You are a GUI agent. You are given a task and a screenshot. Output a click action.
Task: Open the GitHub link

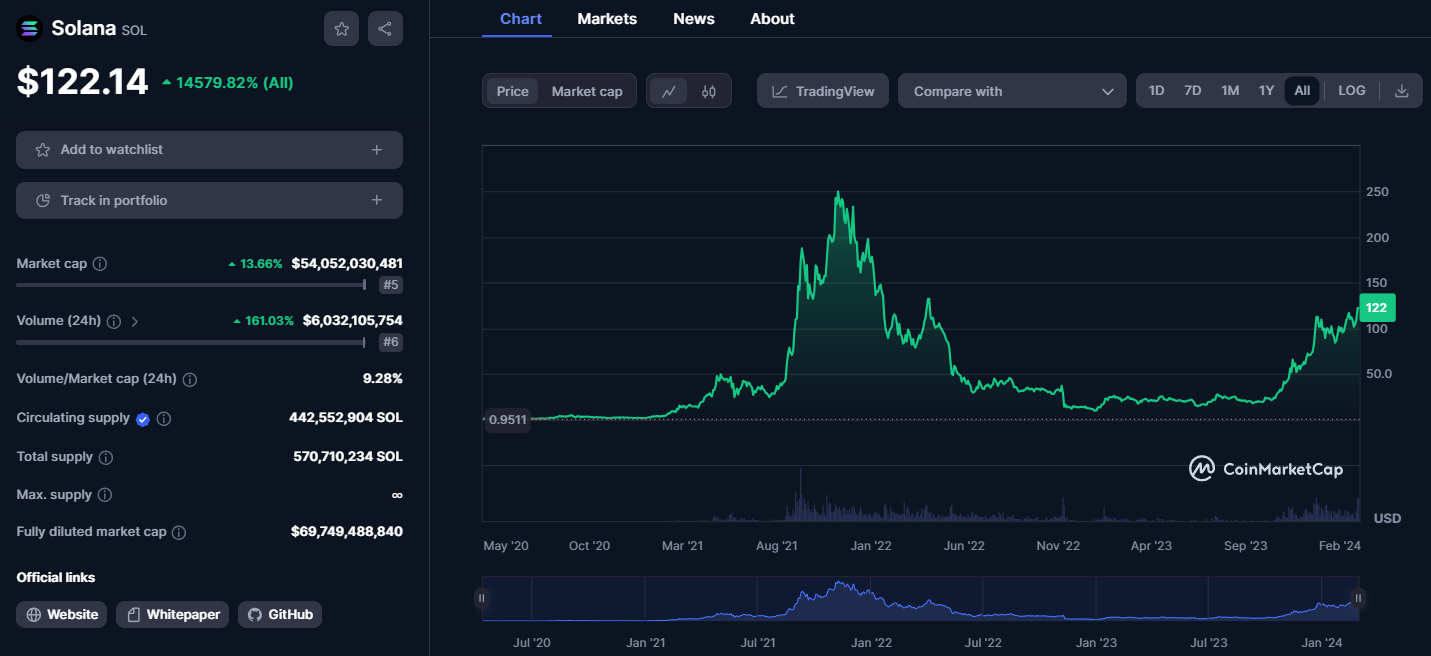(280, 614)
